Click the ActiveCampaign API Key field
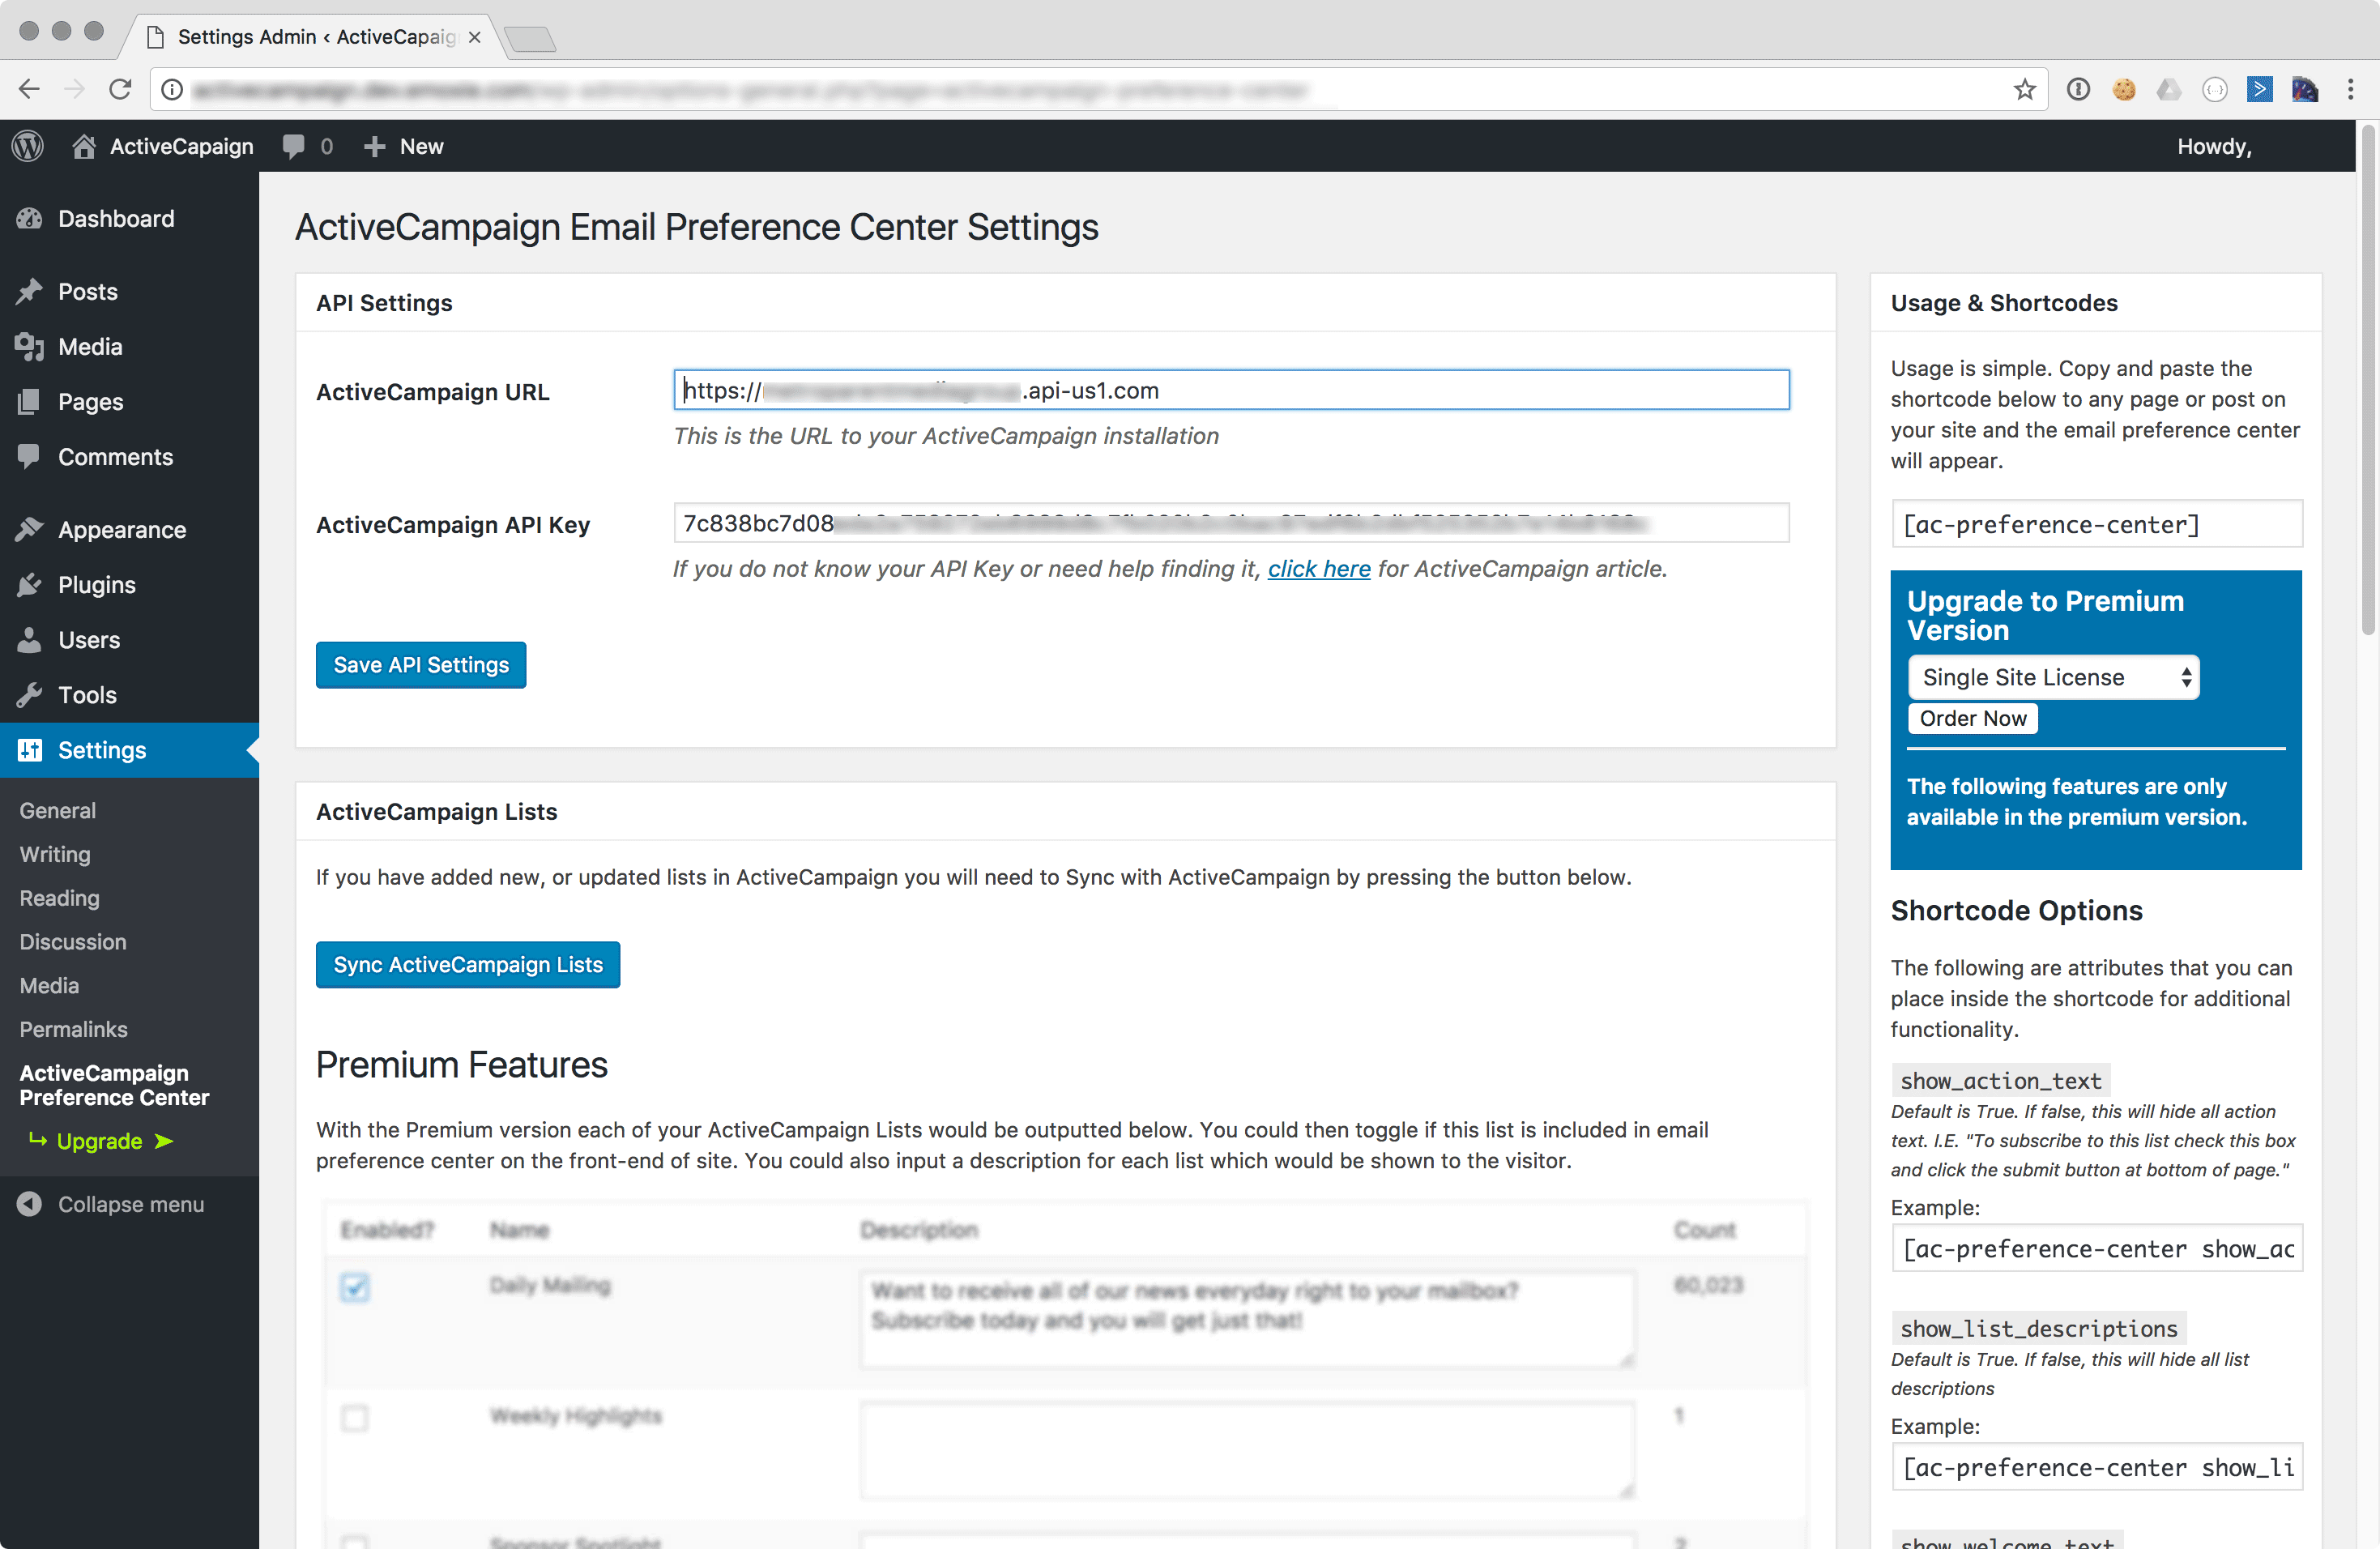 (x=1231, y=523)
